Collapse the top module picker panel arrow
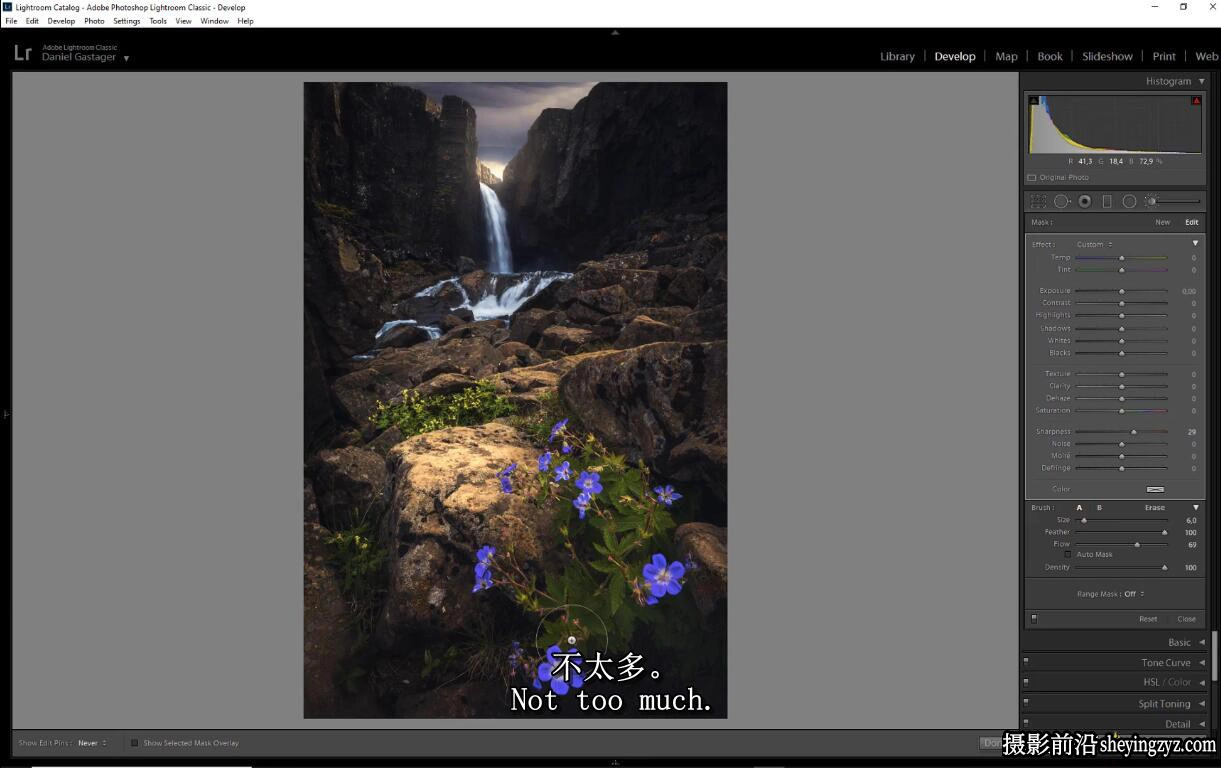The width and height of the screenshot is (1221, 768). (x=615, y=32)
